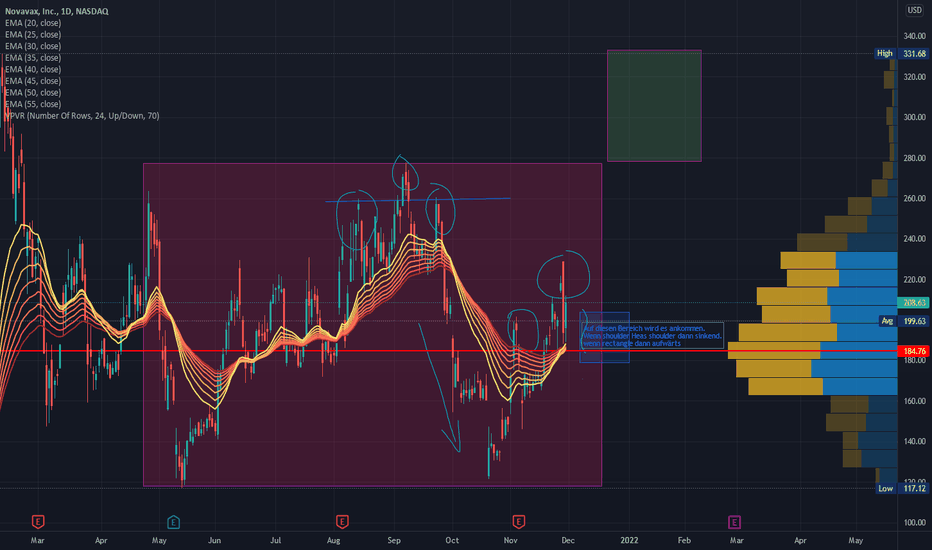Select the green target rectangle drawing
Image resolution: width=932 pixels, height=550 pixels.
(x=654, y=106)
